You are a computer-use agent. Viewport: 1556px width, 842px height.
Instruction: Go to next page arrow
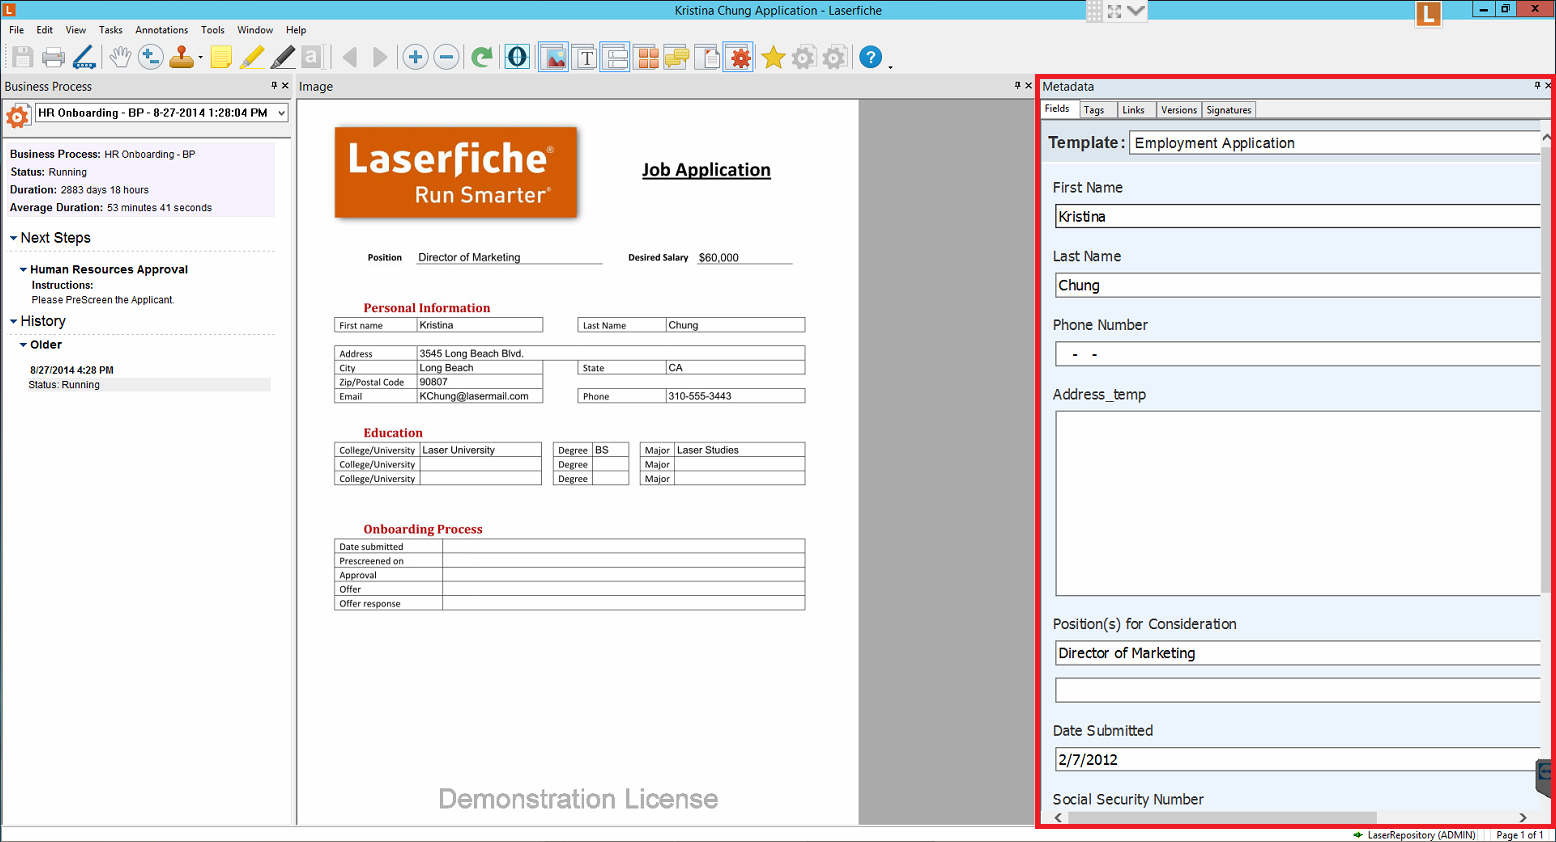click(380, 57)
